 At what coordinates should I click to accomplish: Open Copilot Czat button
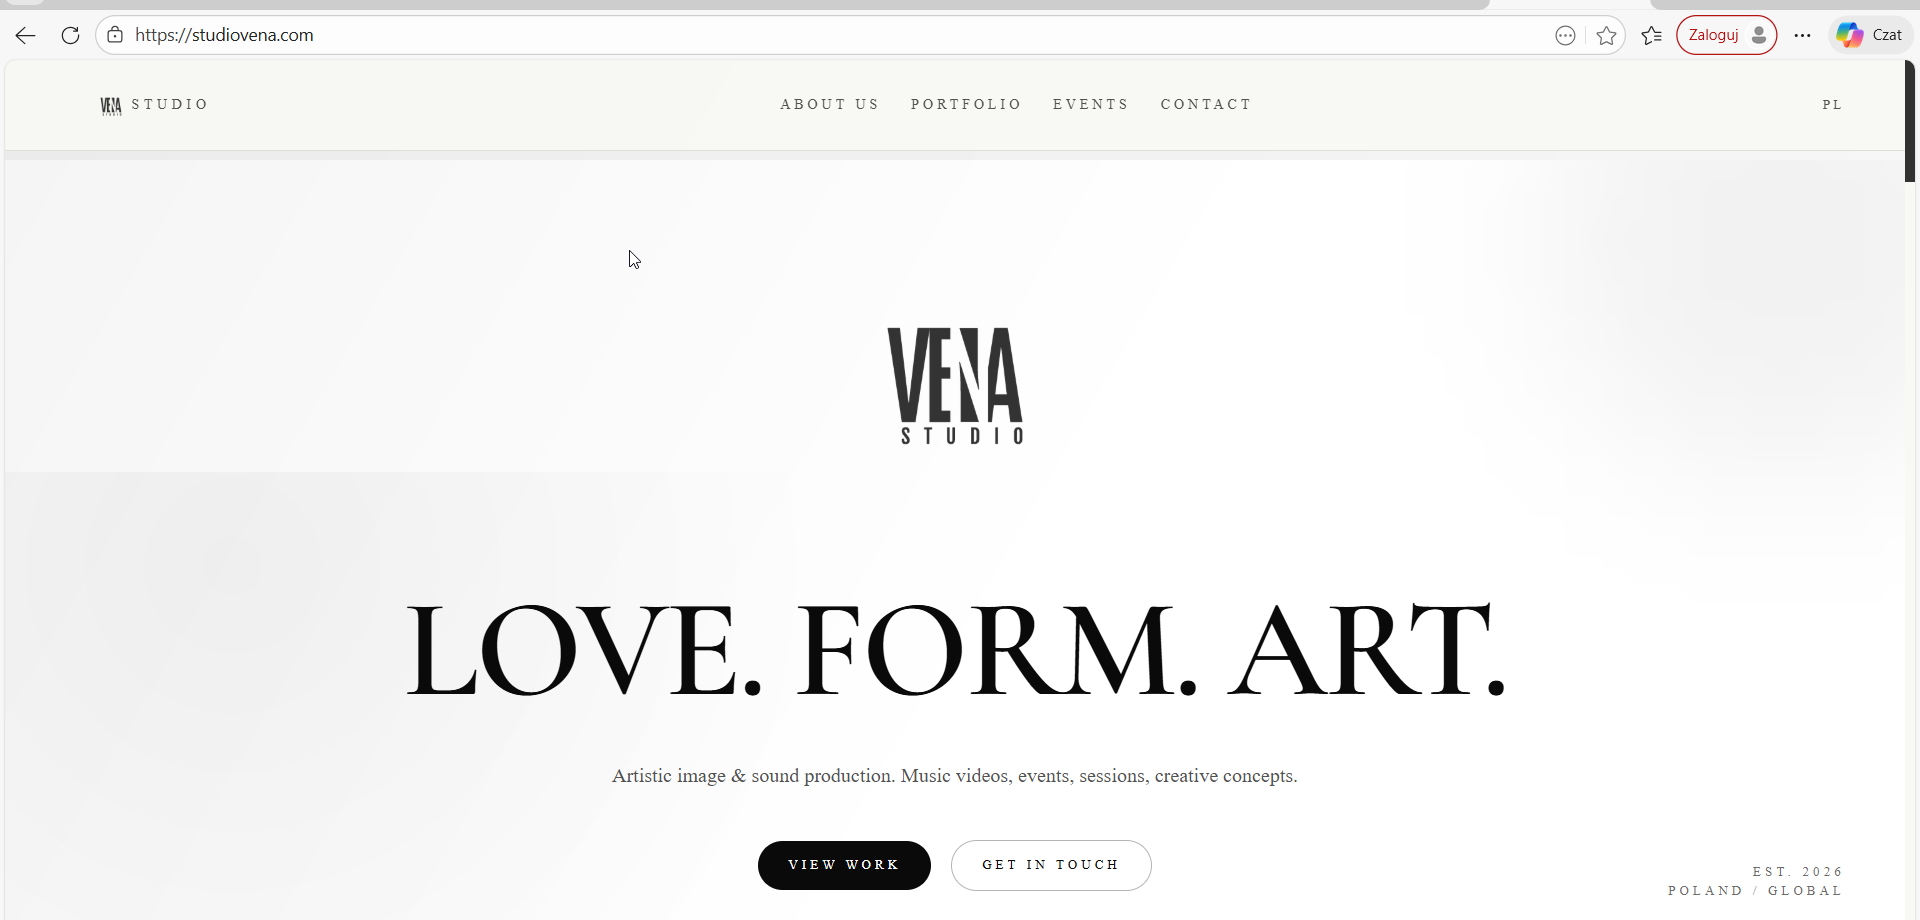pyautogui.click(x=1870, y=35)
